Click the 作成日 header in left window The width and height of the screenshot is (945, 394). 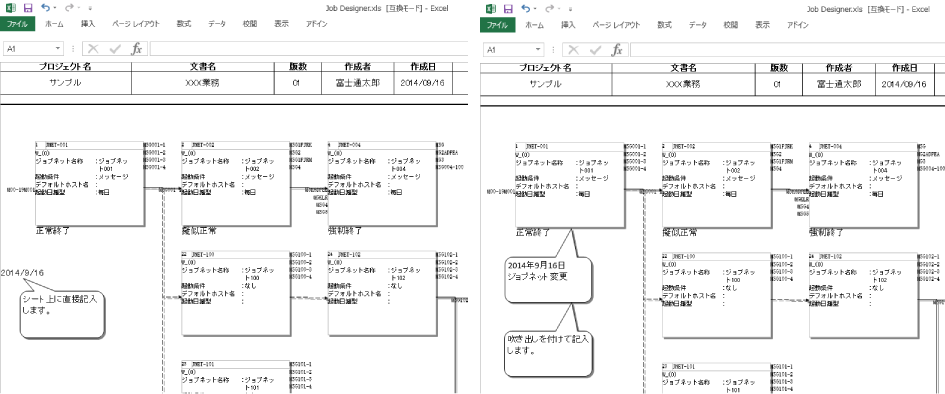point(423,67)
